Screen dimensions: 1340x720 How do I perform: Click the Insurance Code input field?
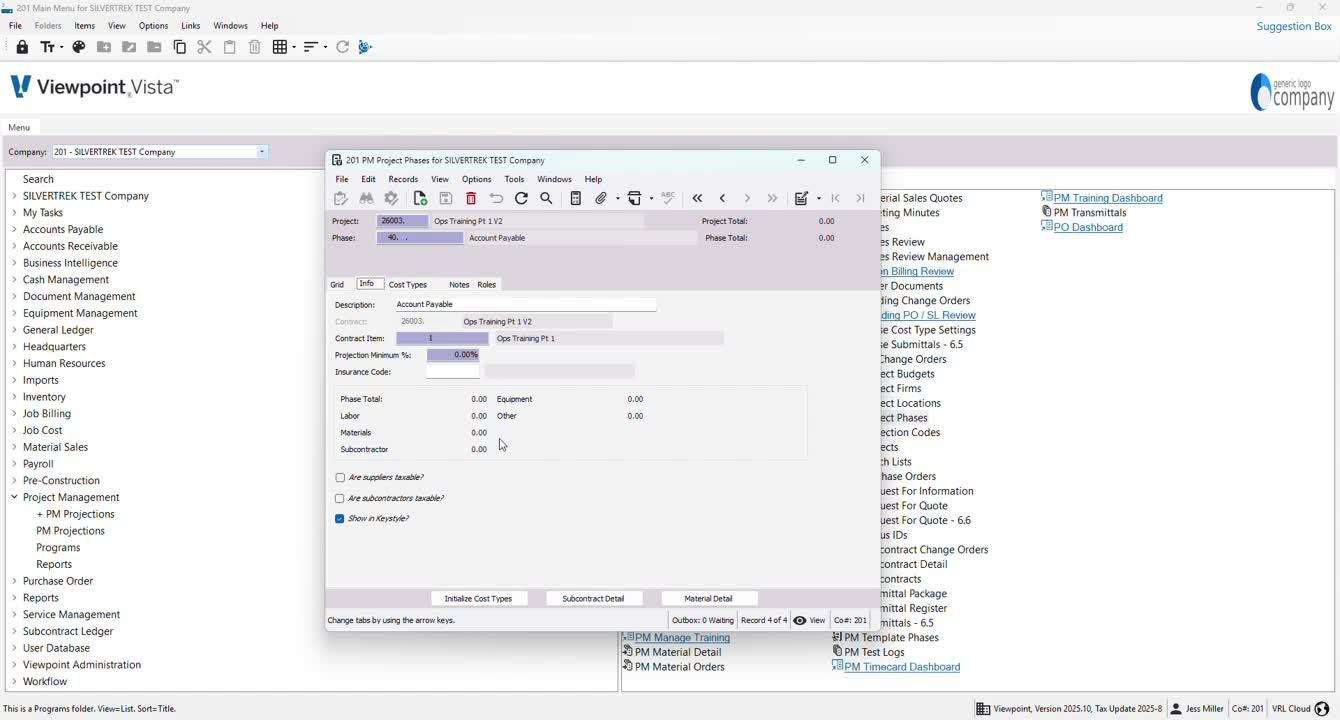click(x=453, y=372)
